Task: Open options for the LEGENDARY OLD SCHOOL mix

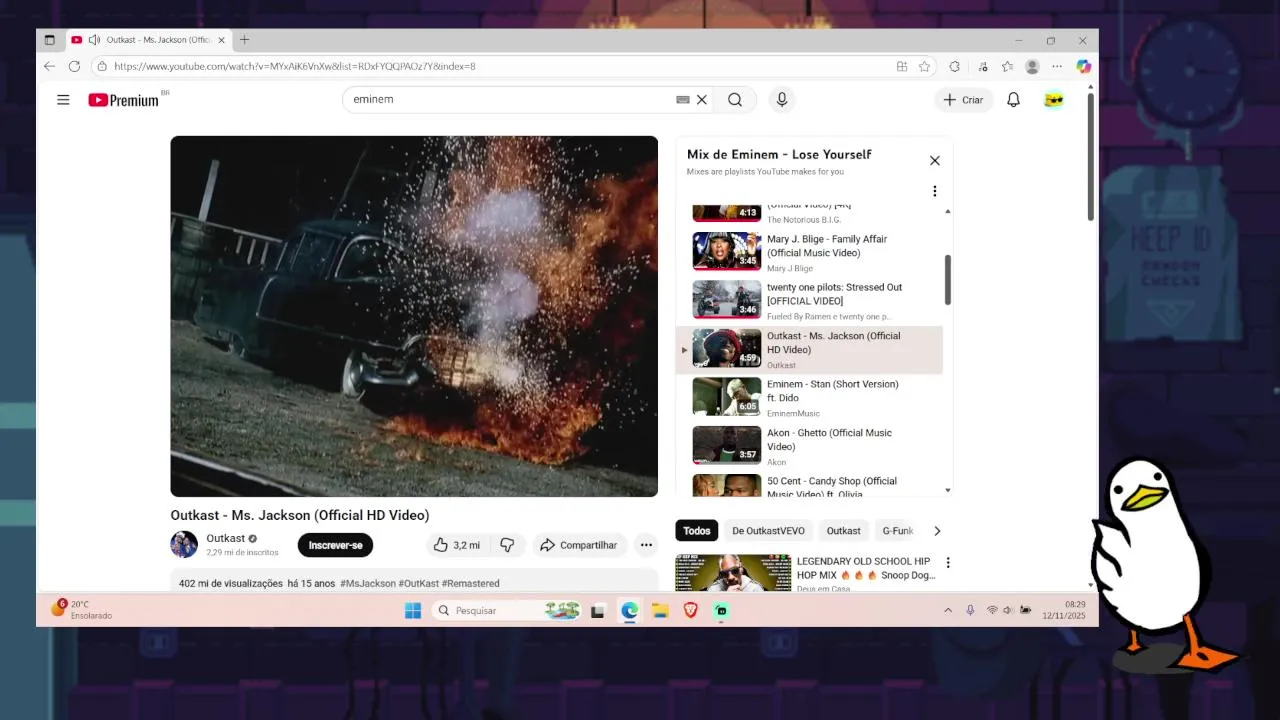Action: tap(948, 563)
